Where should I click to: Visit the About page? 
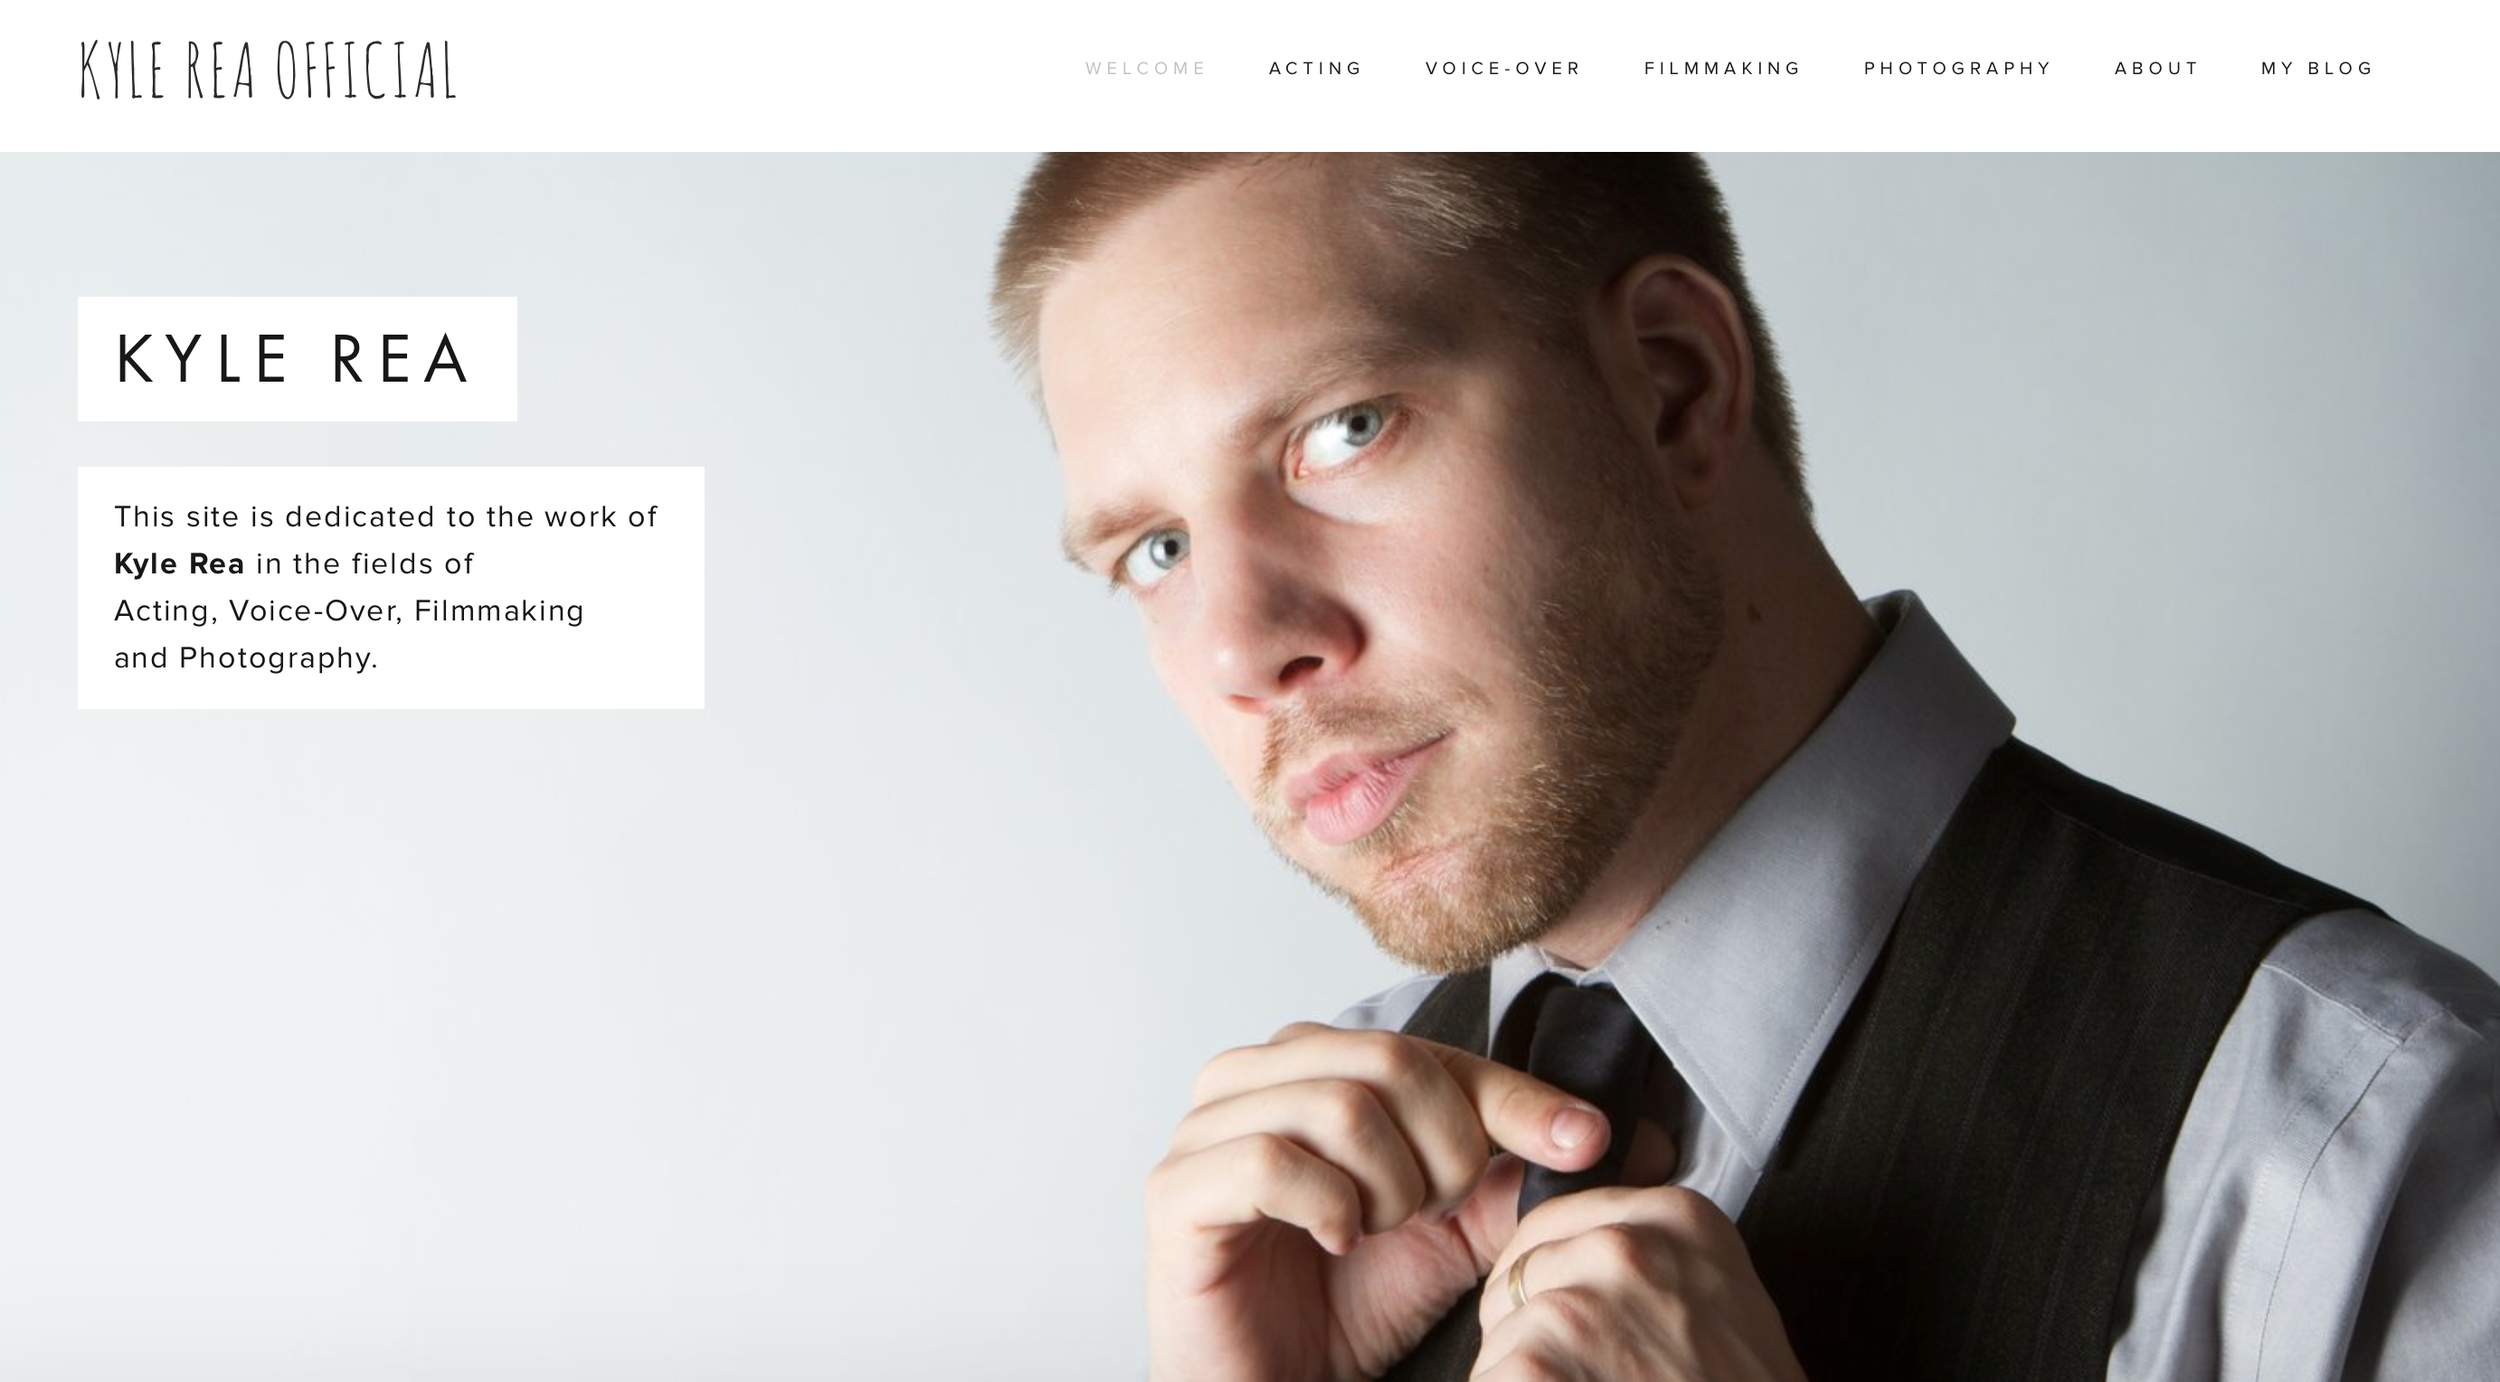coord(2157,69)
